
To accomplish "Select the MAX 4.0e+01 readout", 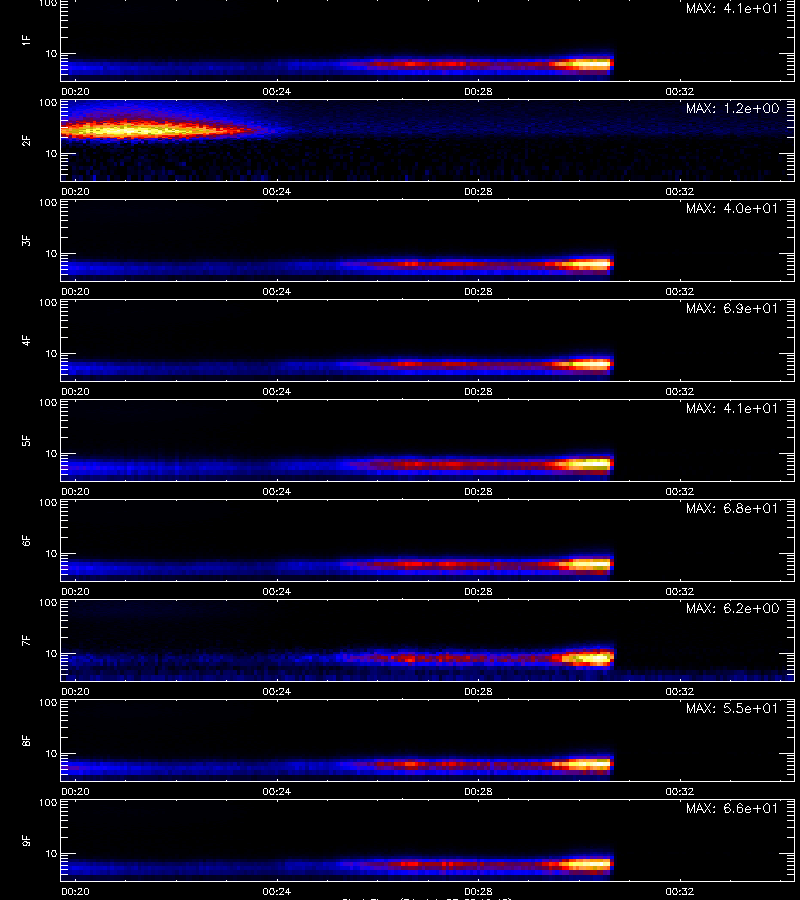I will tap(732, 208).
